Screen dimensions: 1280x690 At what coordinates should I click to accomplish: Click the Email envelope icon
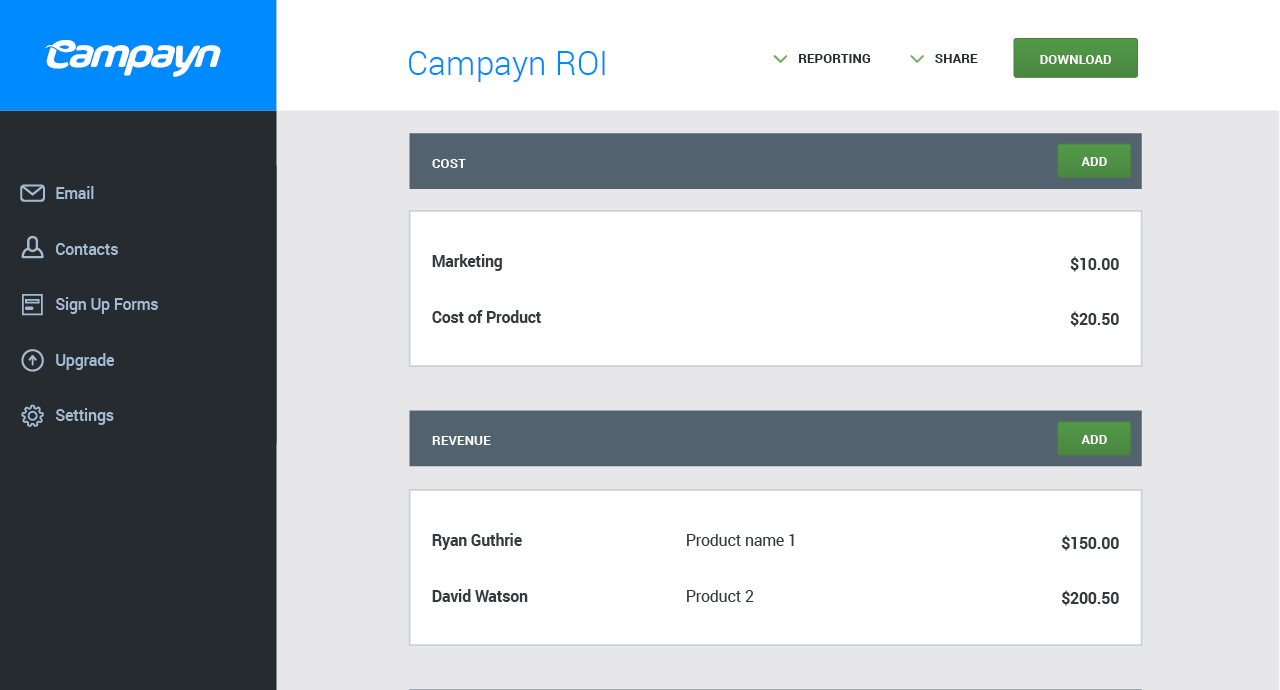(x=33, y=193)
